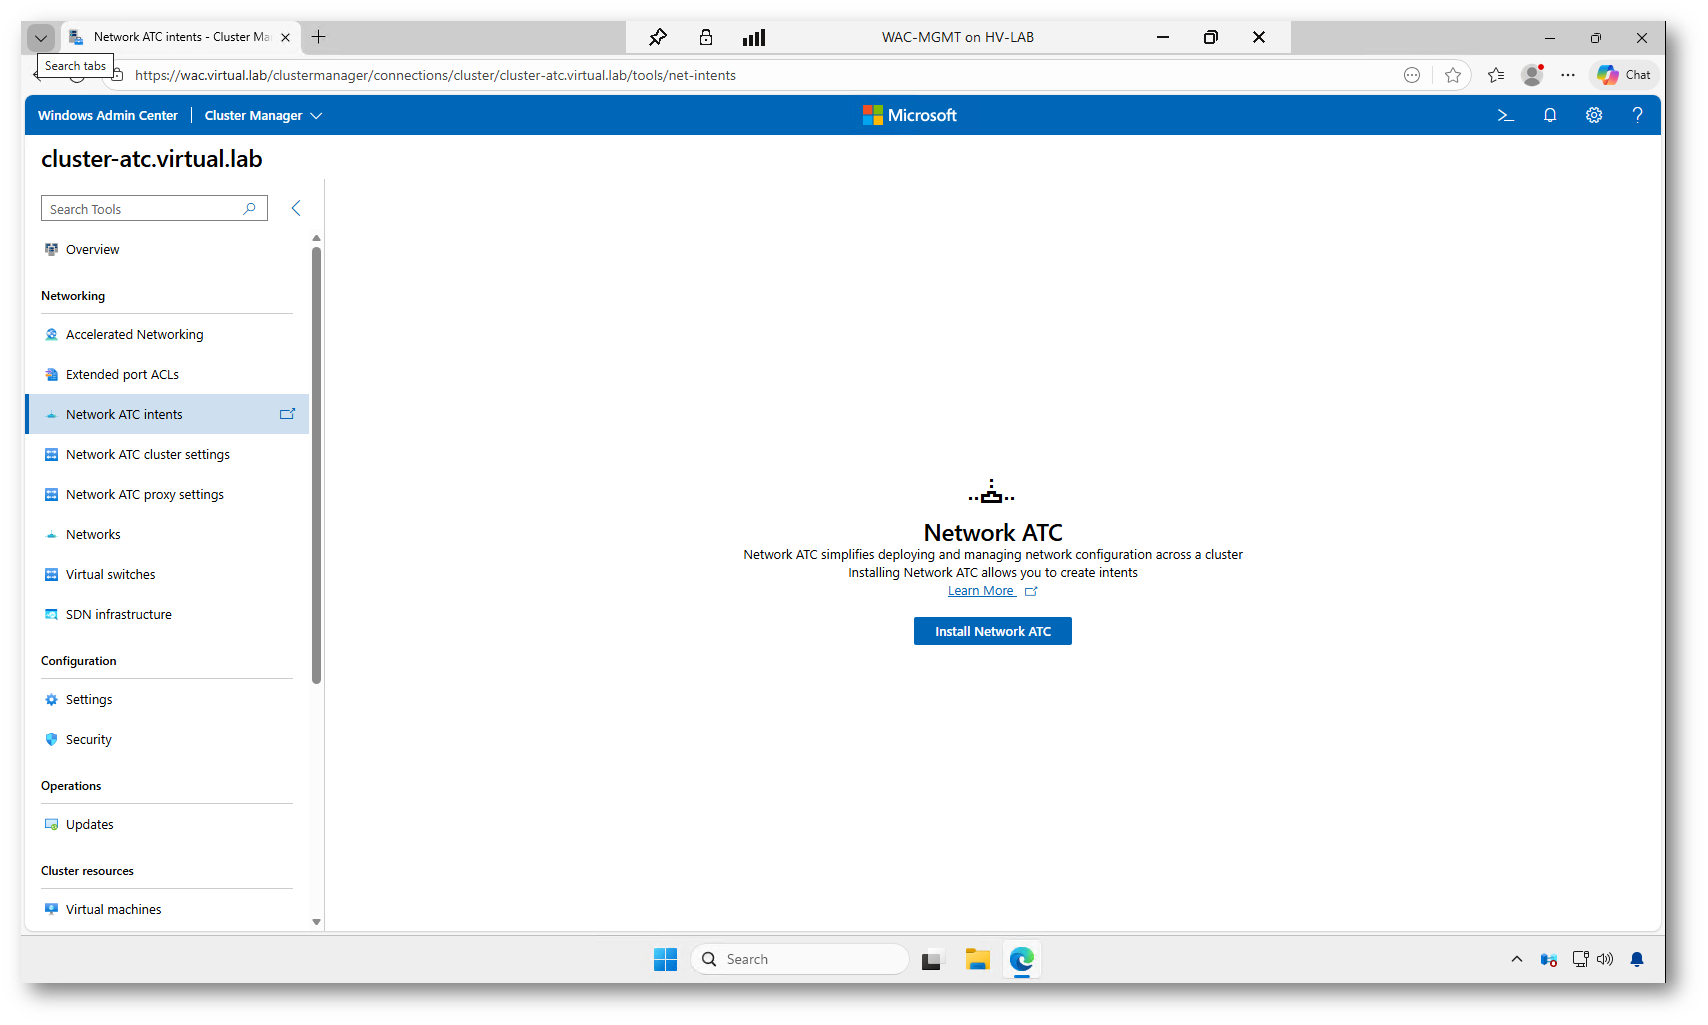Click the Network ATC cluster settings icon
The width and height of the screenshot is (1708, 1025).
pyautogui.click(x=51, y=455)
